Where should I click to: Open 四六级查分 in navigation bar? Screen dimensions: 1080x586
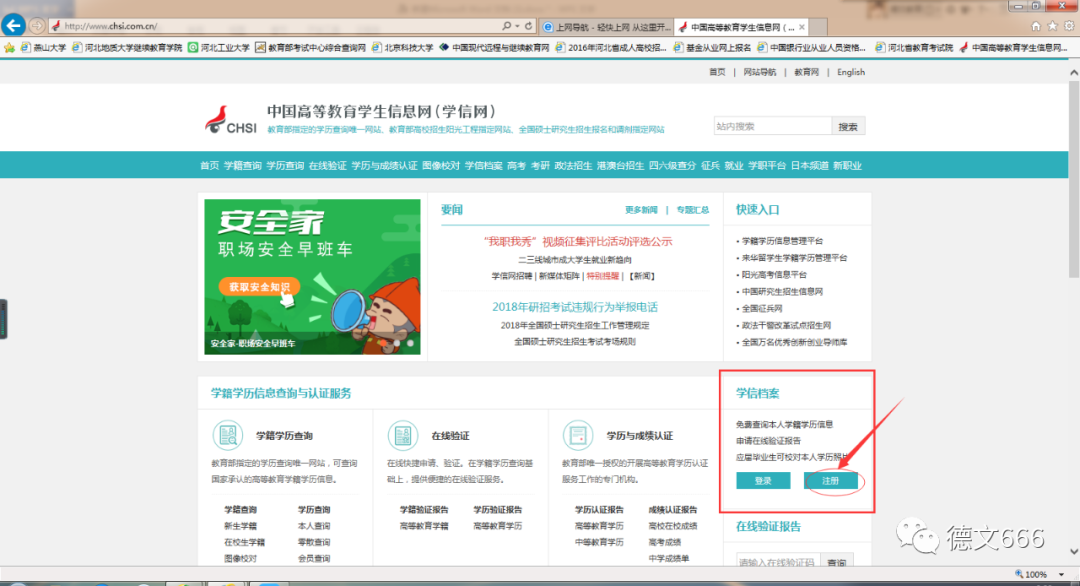point(672,165)
